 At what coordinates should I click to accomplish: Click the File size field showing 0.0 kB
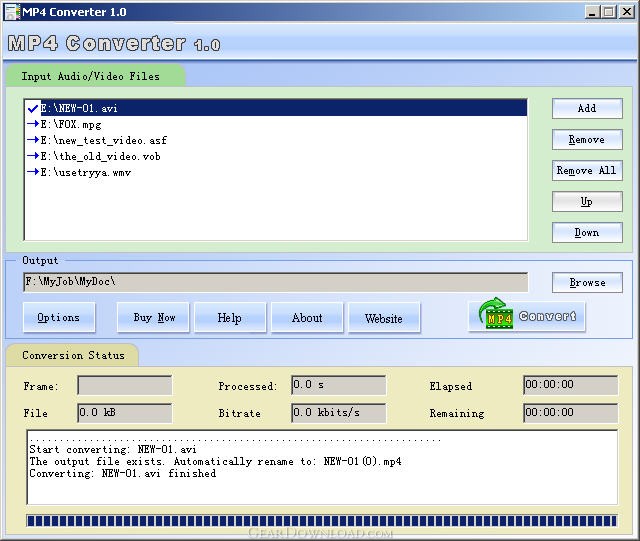124,413
